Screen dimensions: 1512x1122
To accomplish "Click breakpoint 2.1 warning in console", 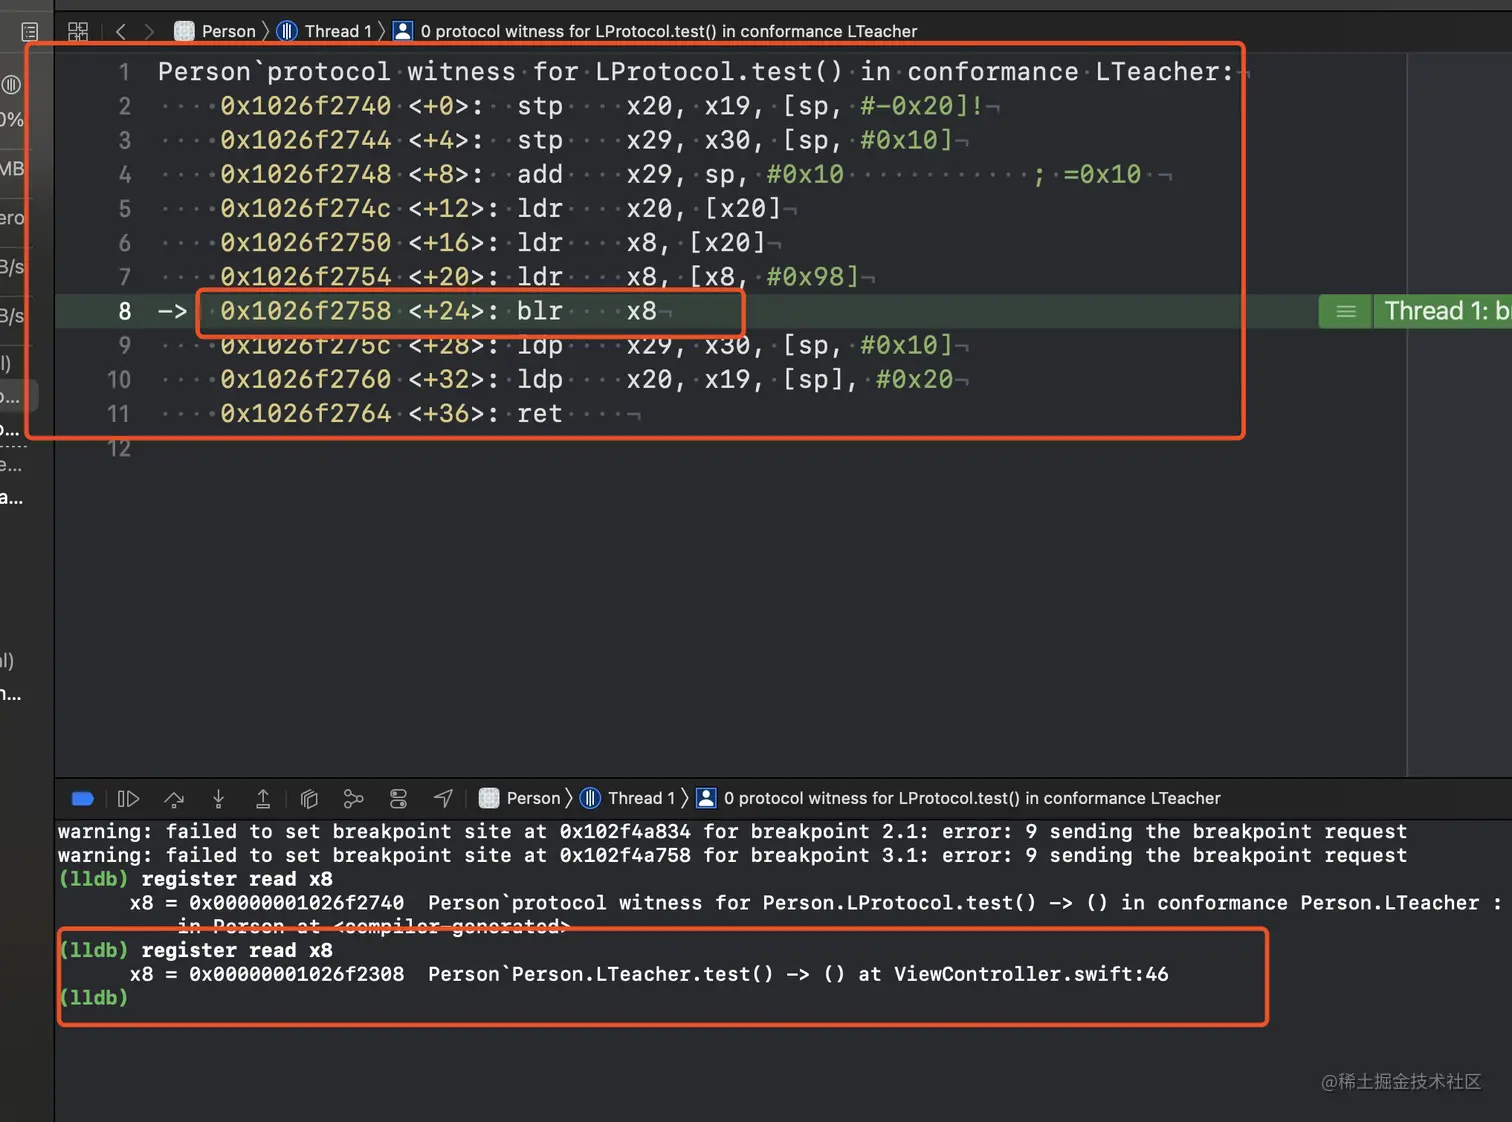I will point(732,832).
